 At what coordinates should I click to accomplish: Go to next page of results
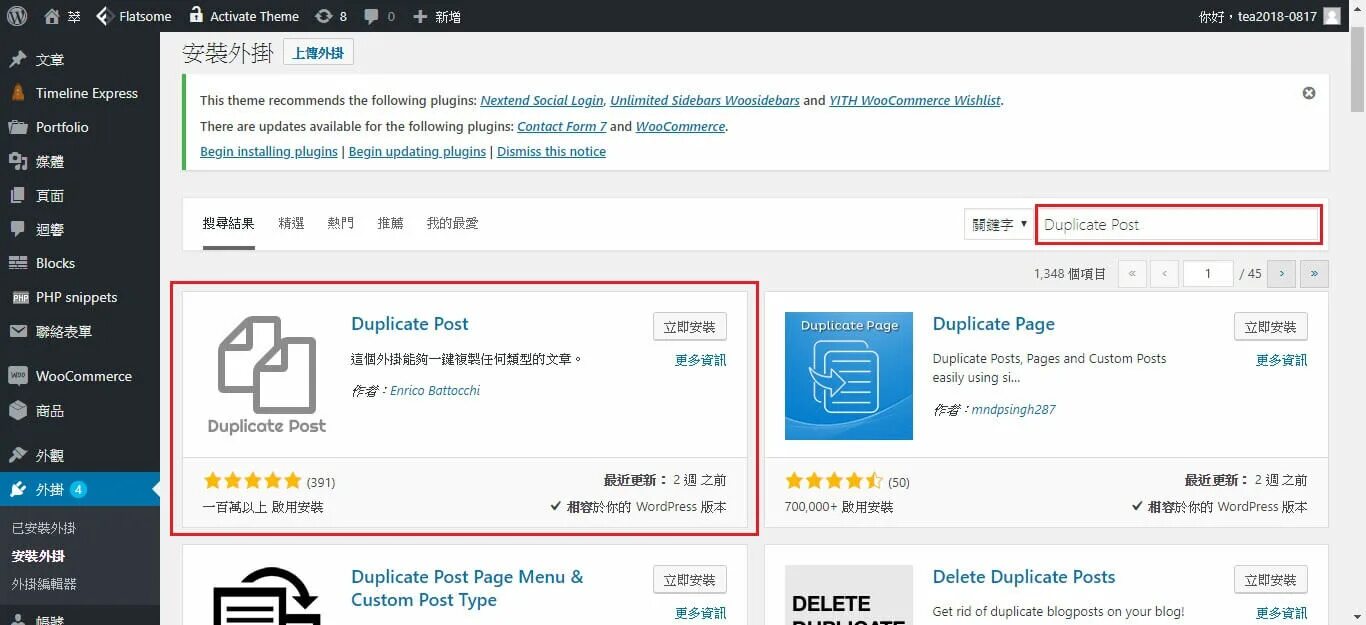click(x=1281, y=273)
